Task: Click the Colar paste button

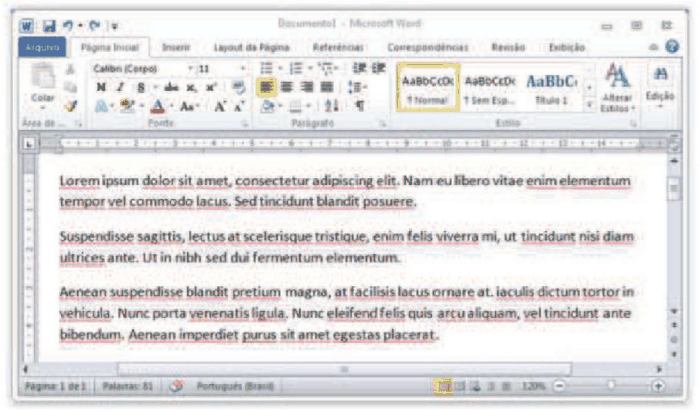Action: 42,88
